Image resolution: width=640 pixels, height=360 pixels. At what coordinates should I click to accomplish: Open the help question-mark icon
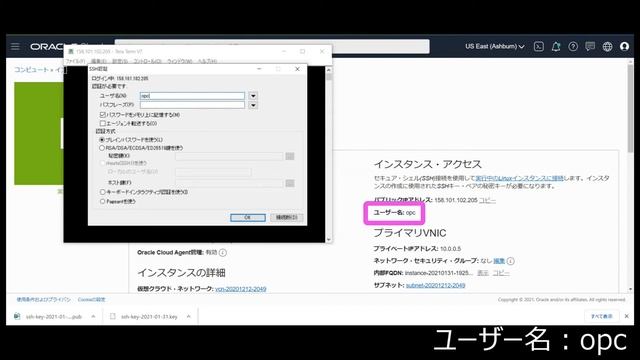(573, 47)
